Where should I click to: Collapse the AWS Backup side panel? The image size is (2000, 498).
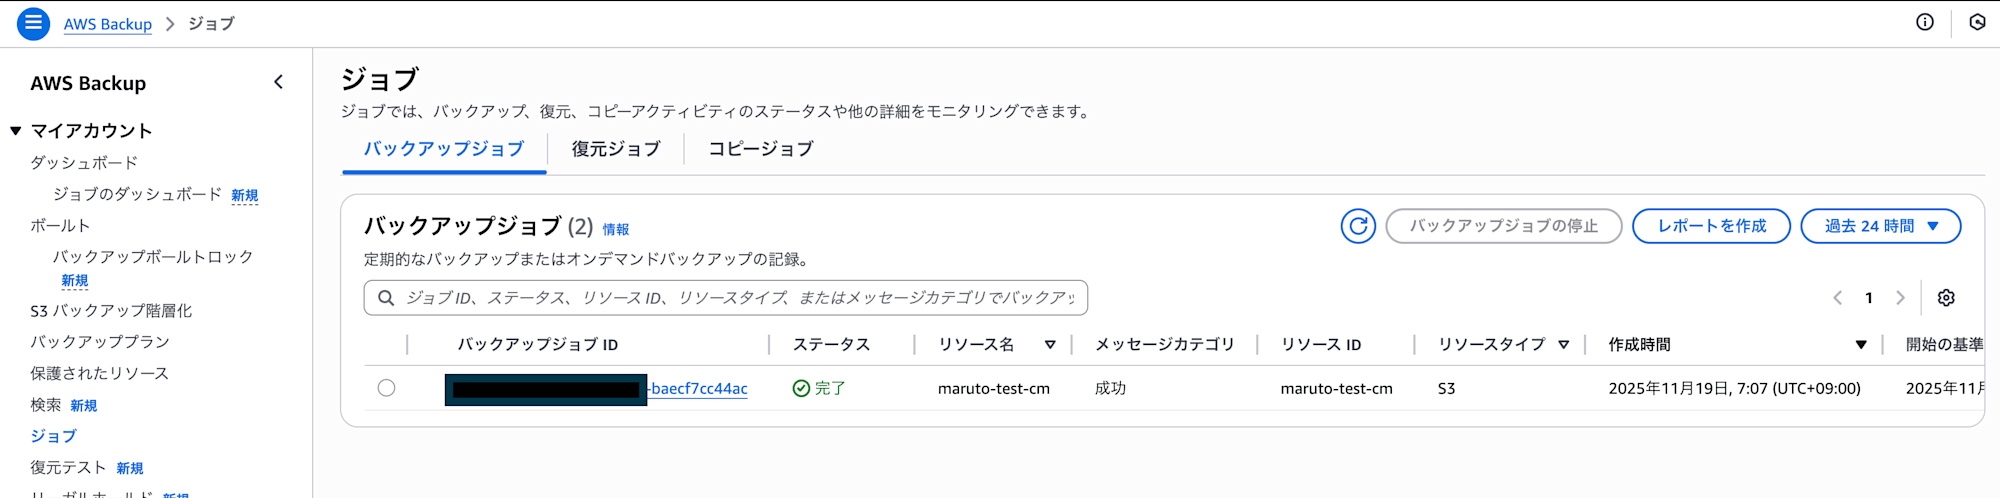click(x=279, y=83)
